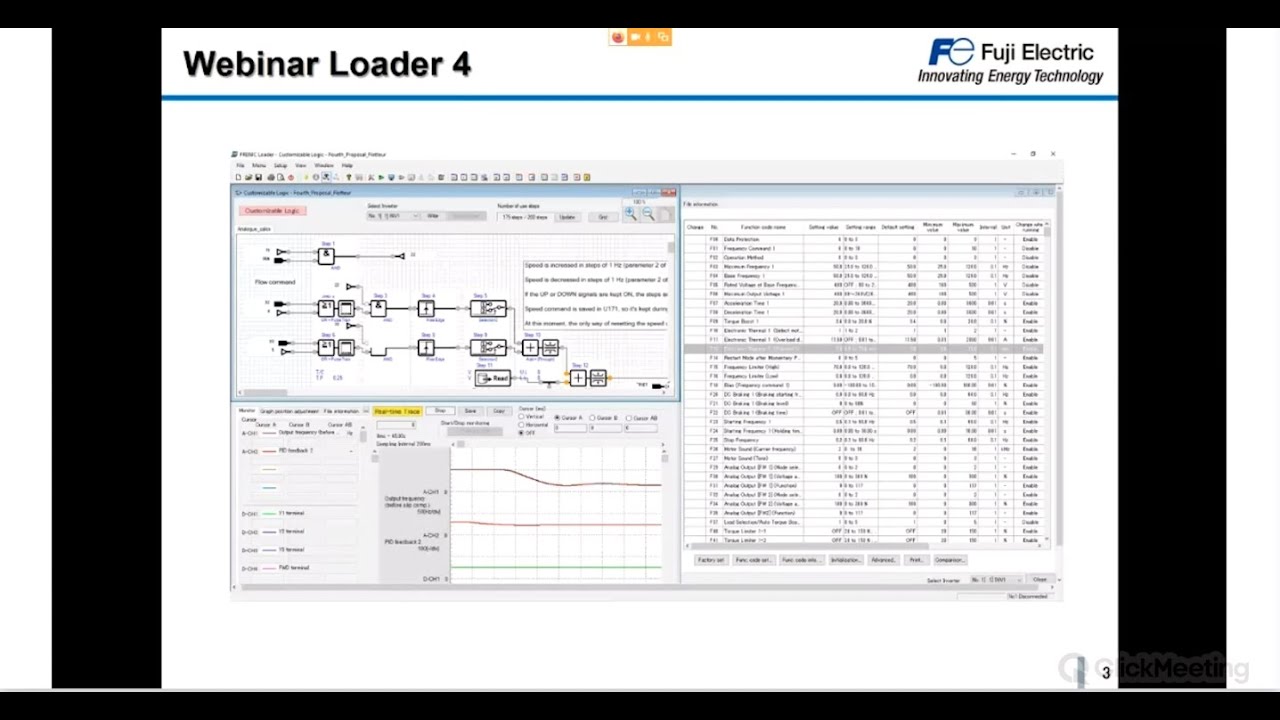Select the Cursor AB radio button

pos(629,418)
